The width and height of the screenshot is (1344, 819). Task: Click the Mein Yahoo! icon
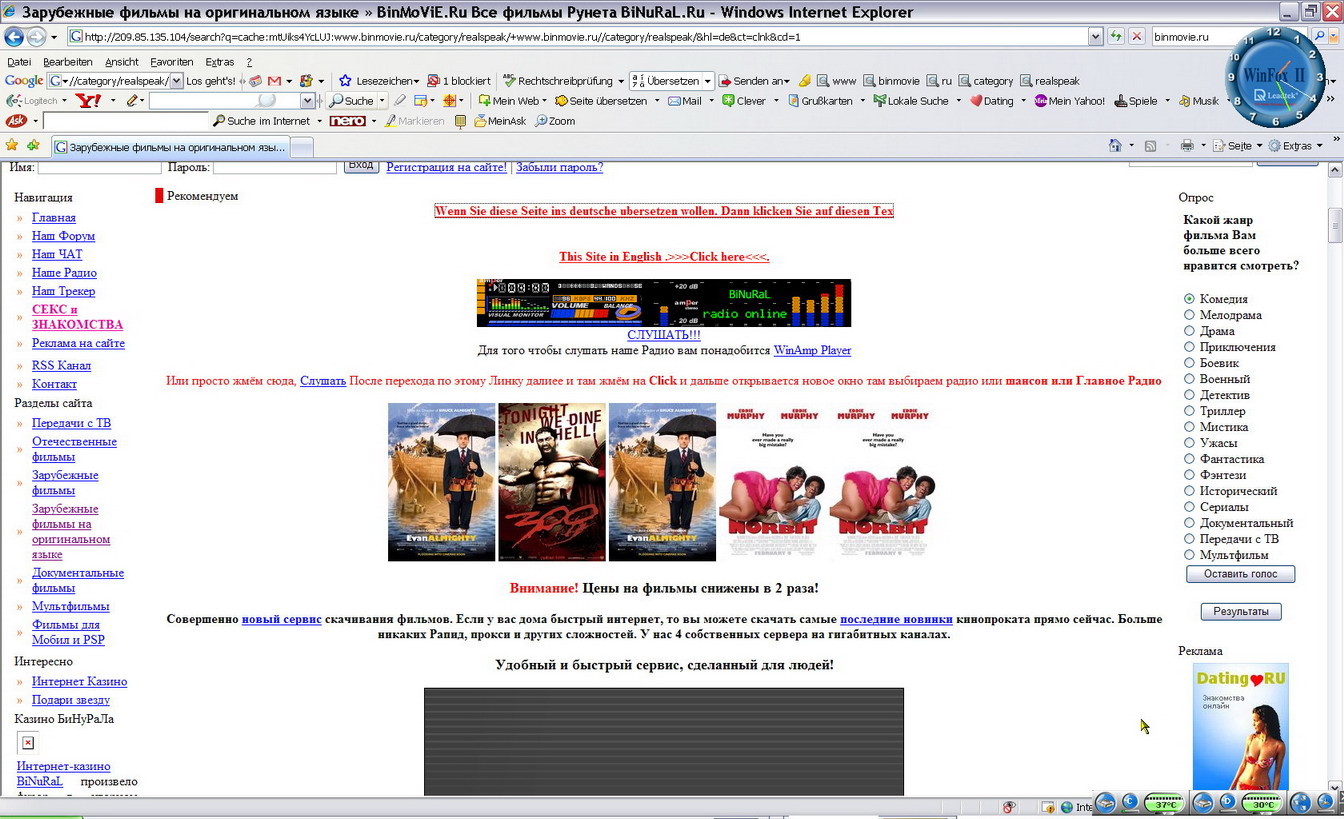pyautogui.click(x=1069, y=101)
